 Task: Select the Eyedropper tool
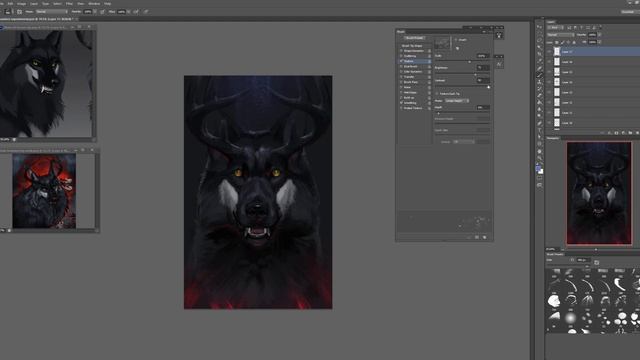coord(540,61)
